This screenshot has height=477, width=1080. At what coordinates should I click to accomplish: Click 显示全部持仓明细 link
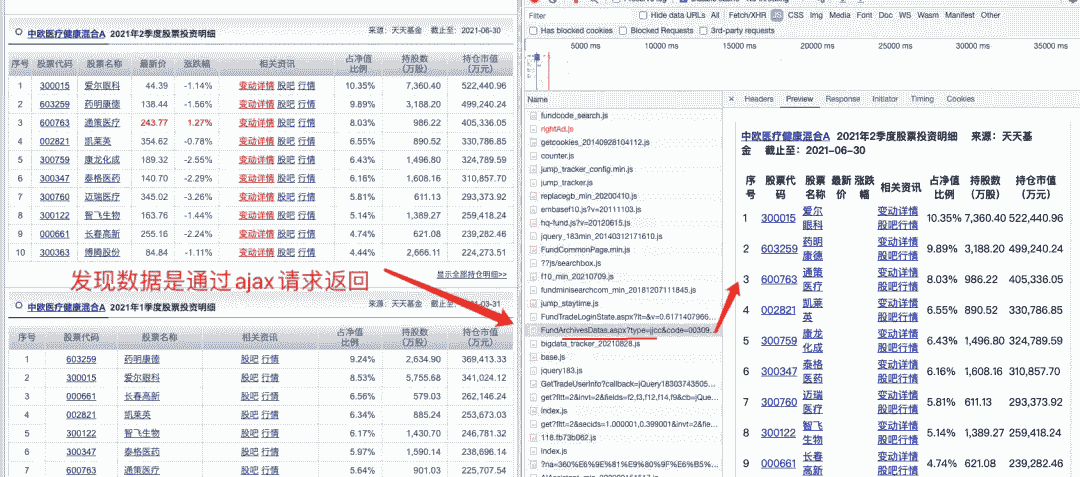(x=471, y=274)
